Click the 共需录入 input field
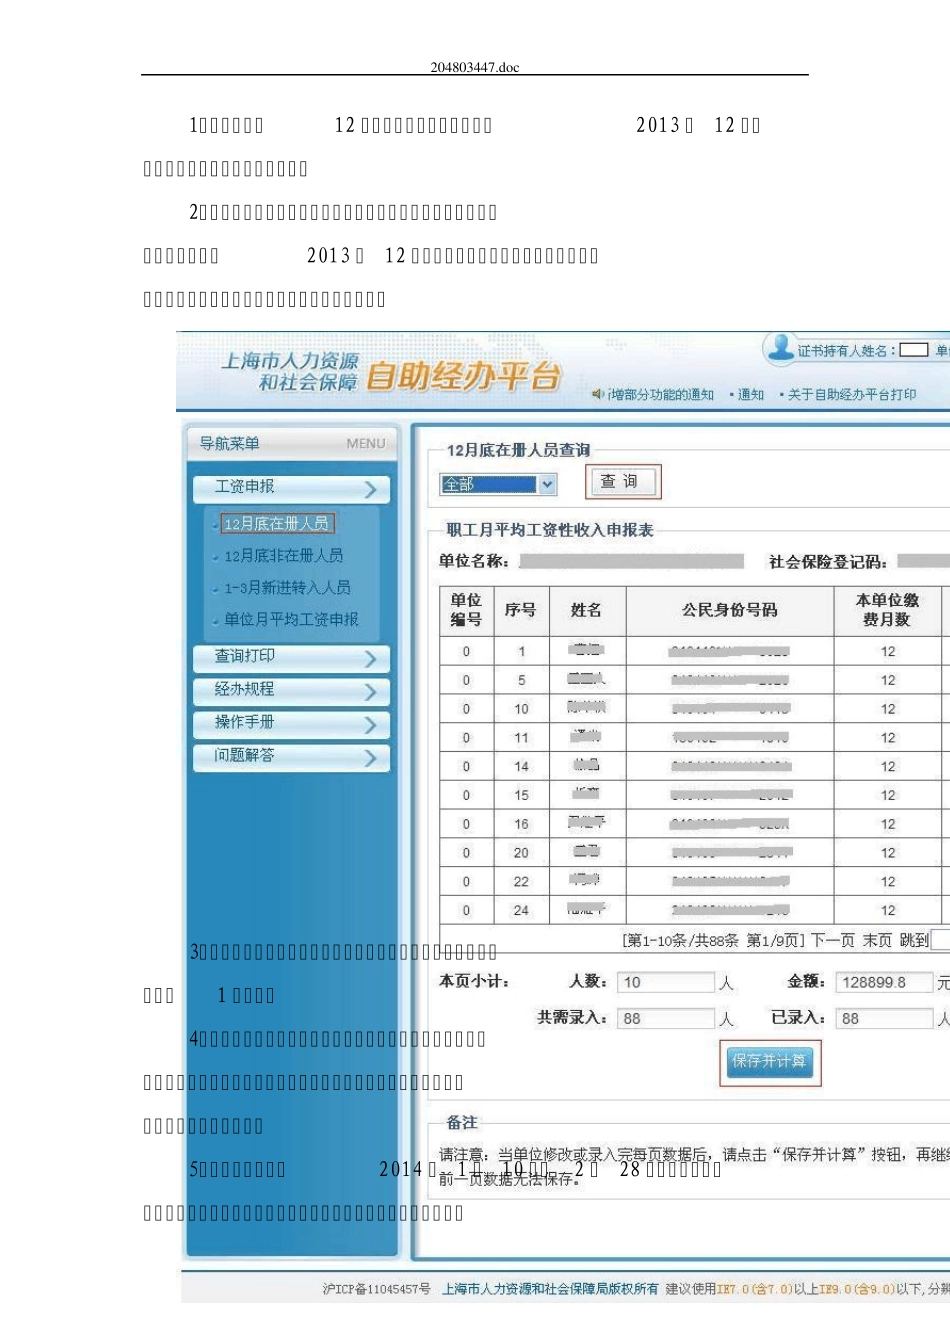The image size is (950, 1344). [x=666, y=1018]
